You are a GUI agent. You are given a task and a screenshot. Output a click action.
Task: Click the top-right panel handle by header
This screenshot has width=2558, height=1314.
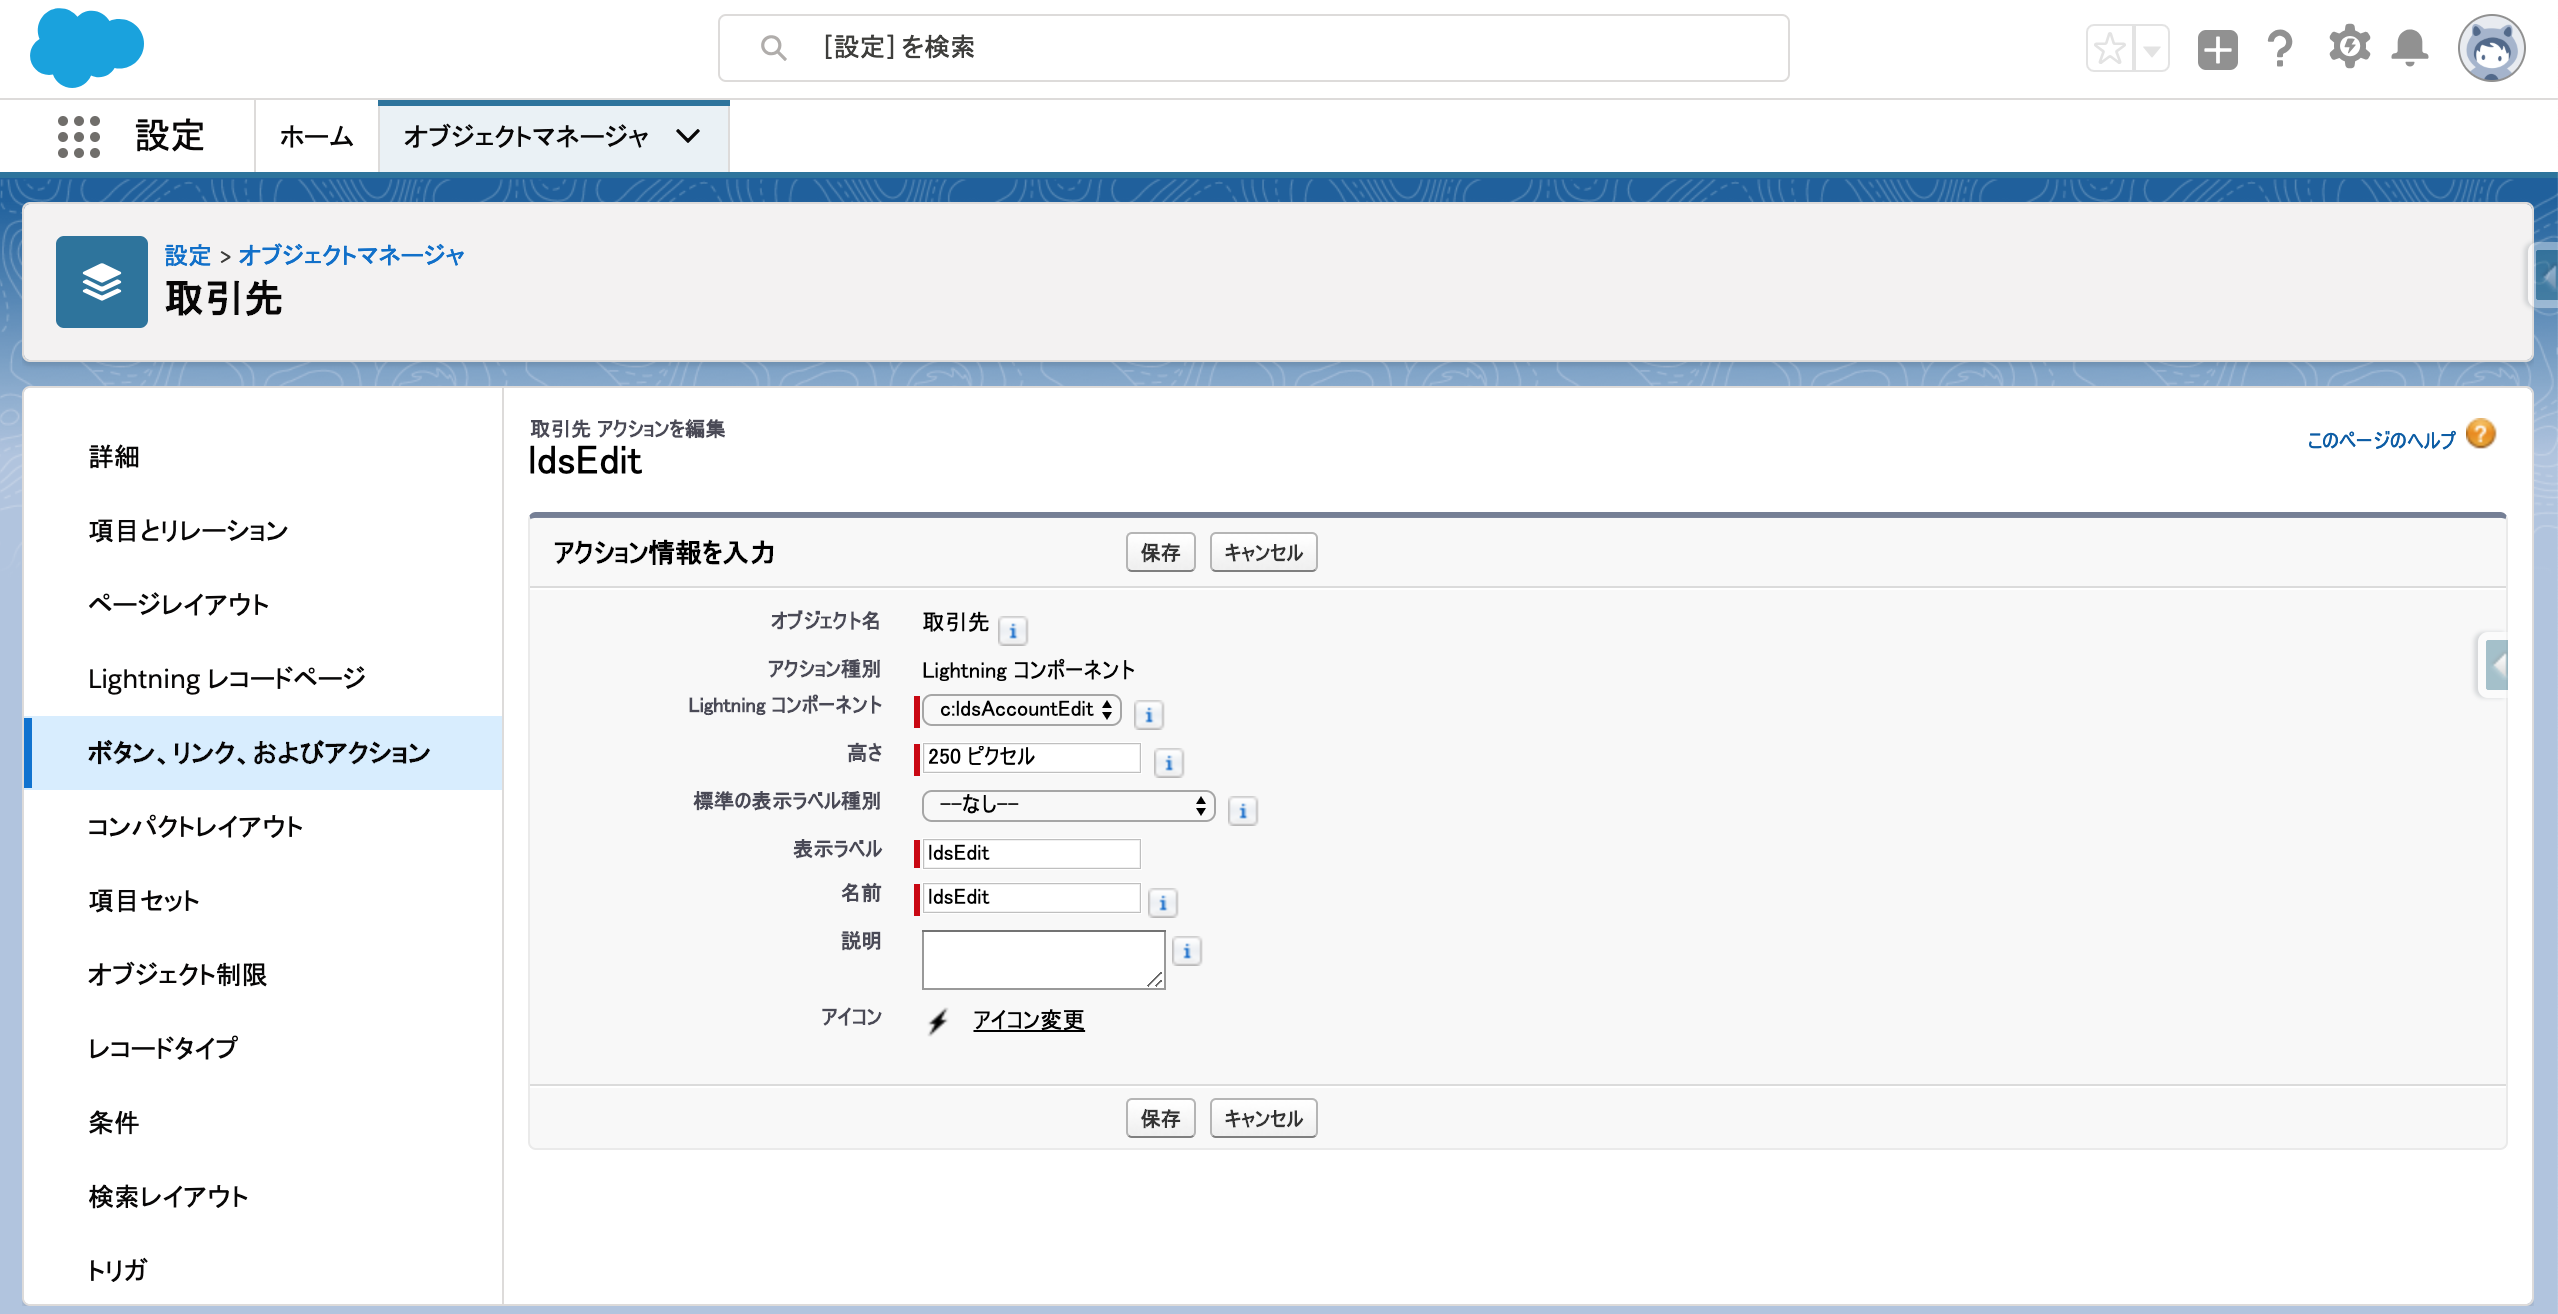(2545, 274)
